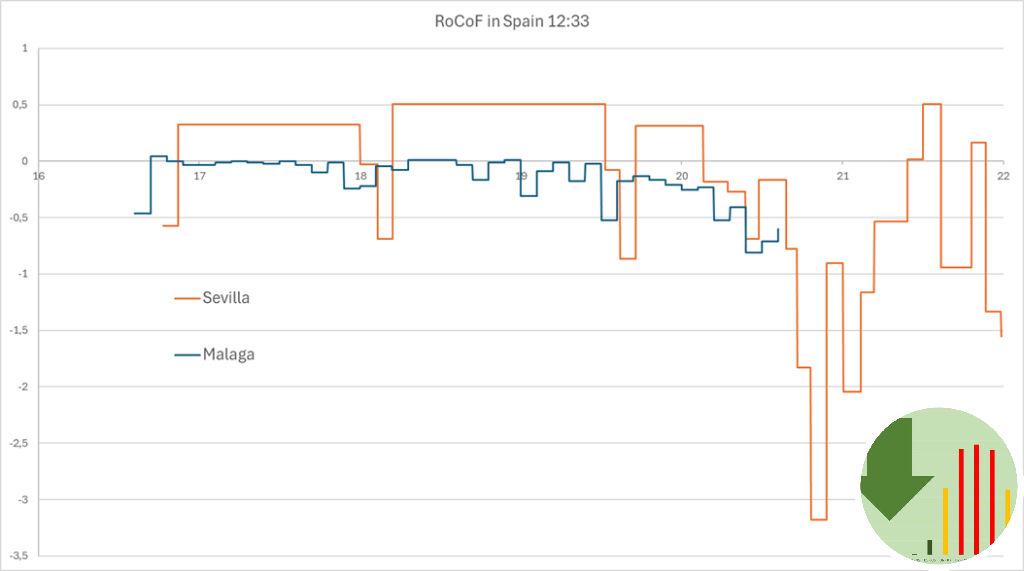Select the Sevilla legend label
This screenshot has height=571, width=1024.
226,298
